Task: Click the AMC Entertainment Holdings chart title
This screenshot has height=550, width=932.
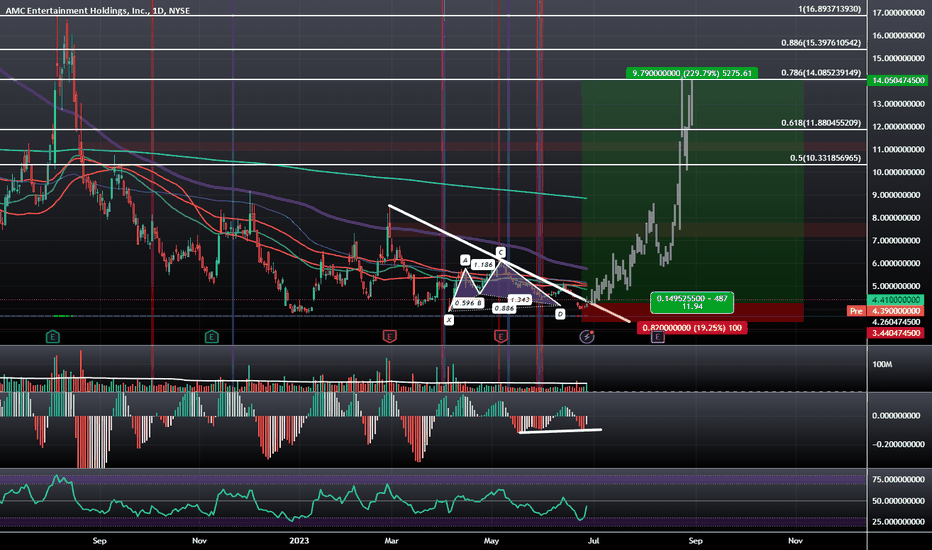Action: pyautogui.click(x=97, y=10)
